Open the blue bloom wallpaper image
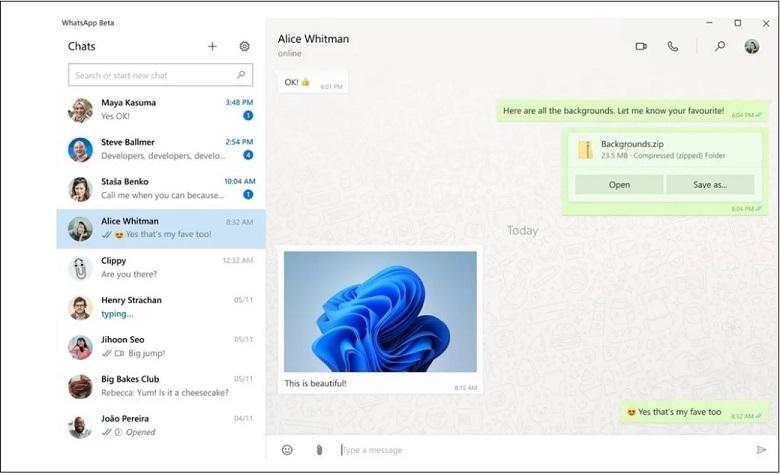The height and width of the screenshot is (474, 780). [380, 311]
